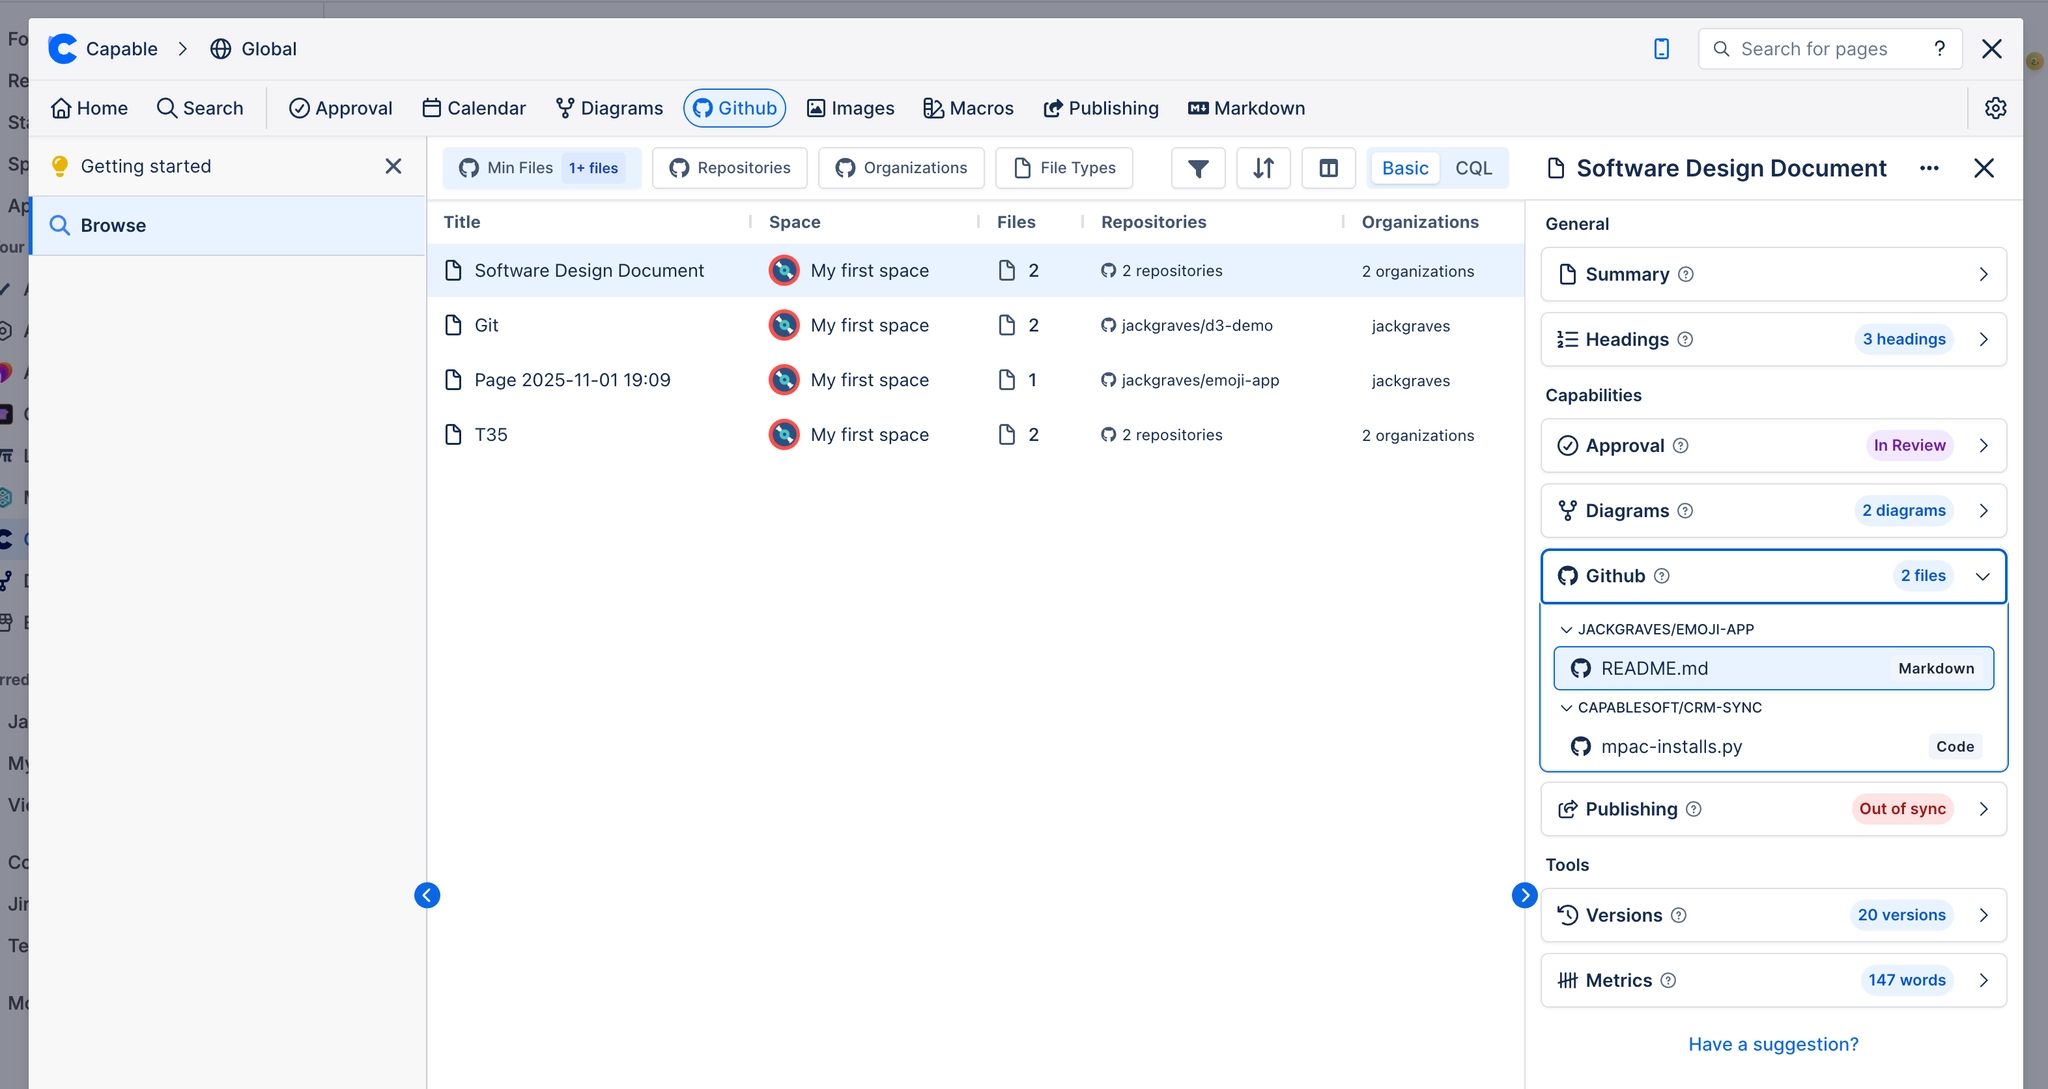The width and height of the screenshot is (2048, 1089).
Task: Open the sort order control
Action: tap(1263, 168)
